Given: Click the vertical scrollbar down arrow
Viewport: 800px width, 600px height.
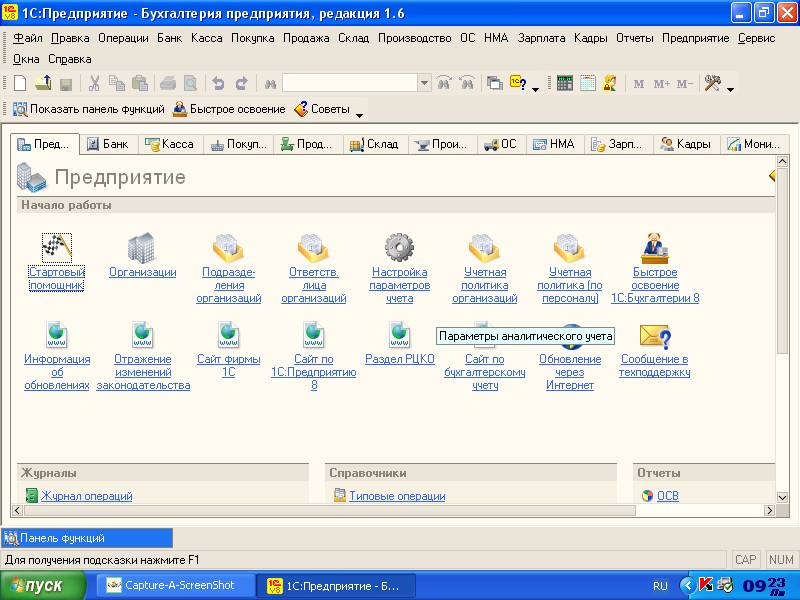Looking at the screenshot, I should pyautogui.click(x=782, y=497).
